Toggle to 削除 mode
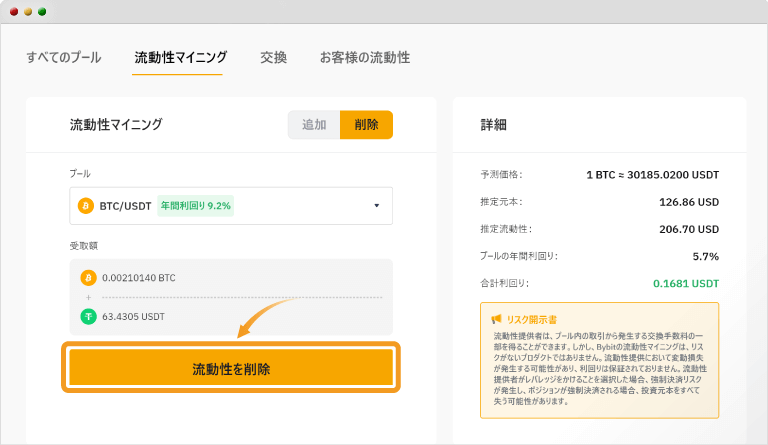768x445 pixels. [366, 125]
